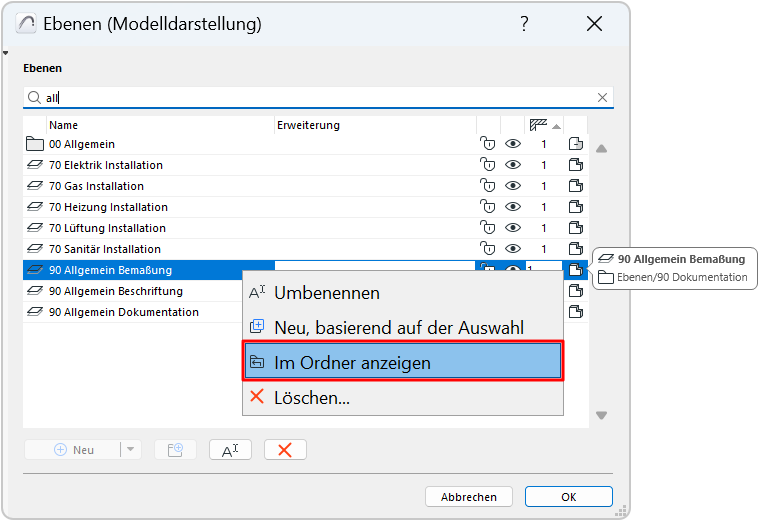Unlock the 70 Gas Installation layer
This screenshot has height=521, width=759.
click(x=488, y=186)
